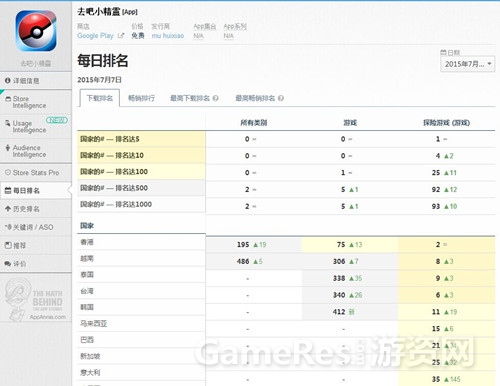This screenshot has height=386, width=500.
Task: Click the 92 ▲12 adventure games cell
Action: 446,190
